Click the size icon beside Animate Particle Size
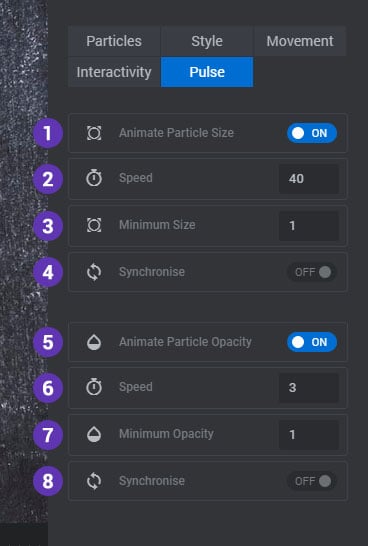 pos(94,133)
